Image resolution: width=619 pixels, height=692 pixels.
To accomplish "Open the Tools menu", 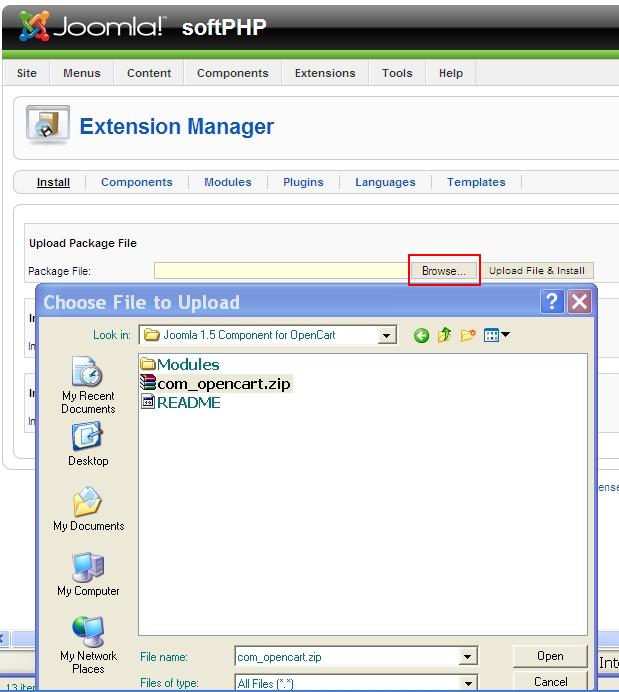I will pos(397,73).
